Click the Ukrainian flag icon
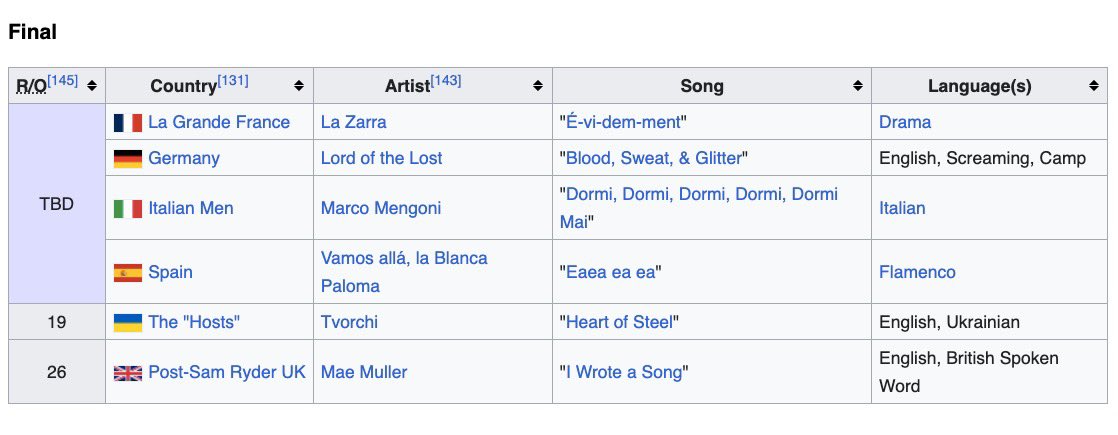Screen dimensions: 1118x435 tap(127, 323)
